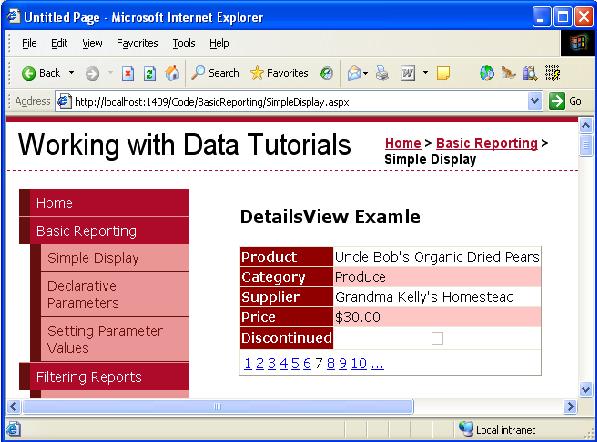Click the Back arrow icon
This screenshot has width=597, height=442.
[29, 73]
